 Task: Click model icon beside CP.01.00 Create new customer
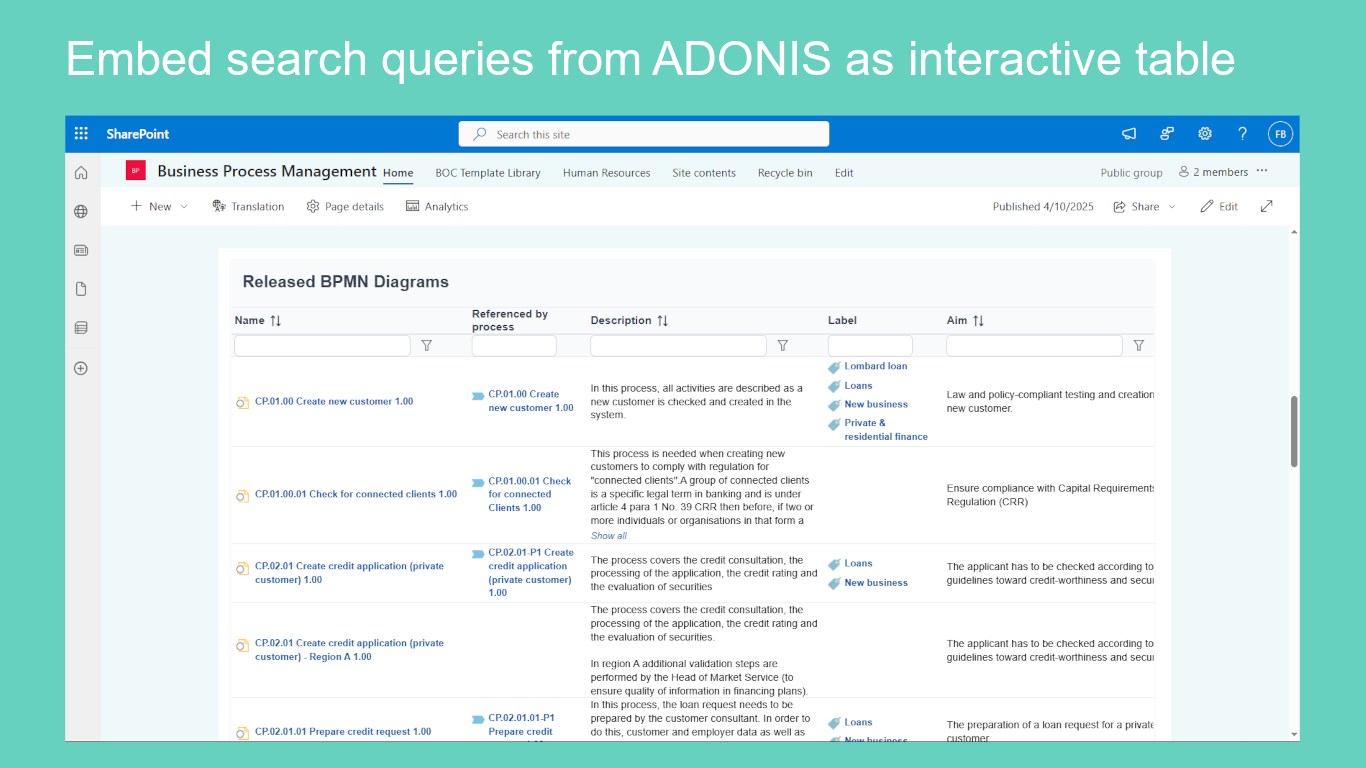pos(242,402)
